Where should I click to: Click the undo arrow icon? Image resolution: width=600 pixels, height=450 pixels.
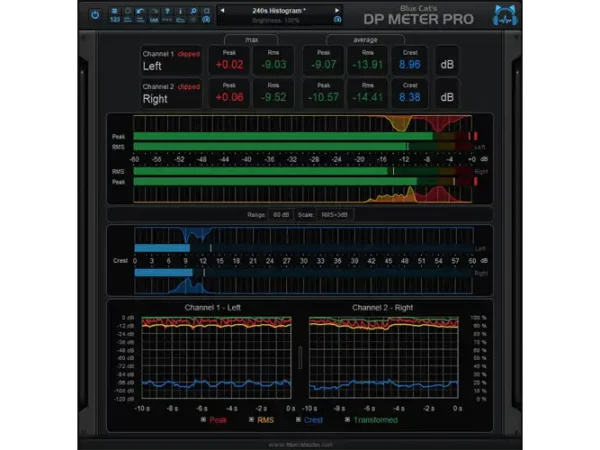(140, 11)
